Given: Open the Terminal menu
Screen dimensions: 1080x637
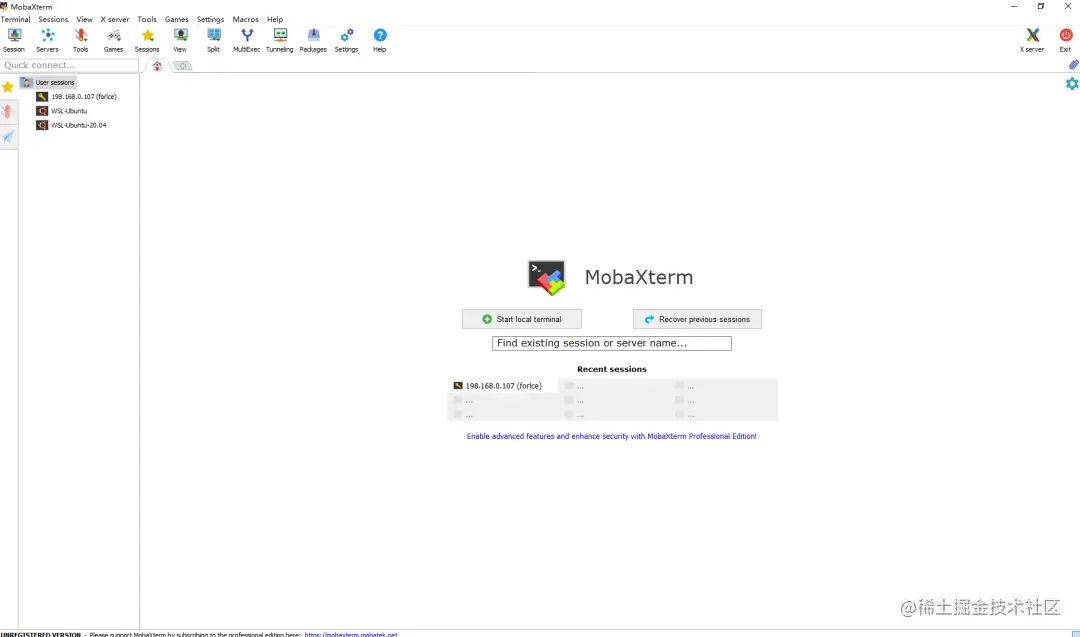Looking at the screenshot, I should coord(16,19).
